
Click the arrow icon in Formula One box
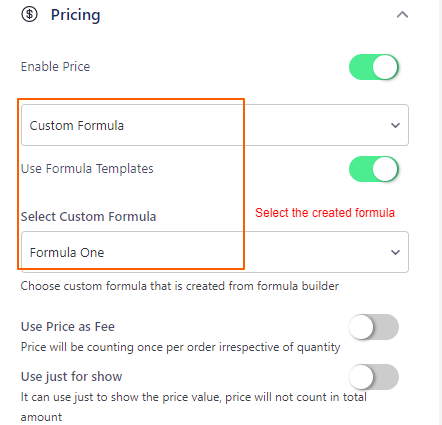395,252
